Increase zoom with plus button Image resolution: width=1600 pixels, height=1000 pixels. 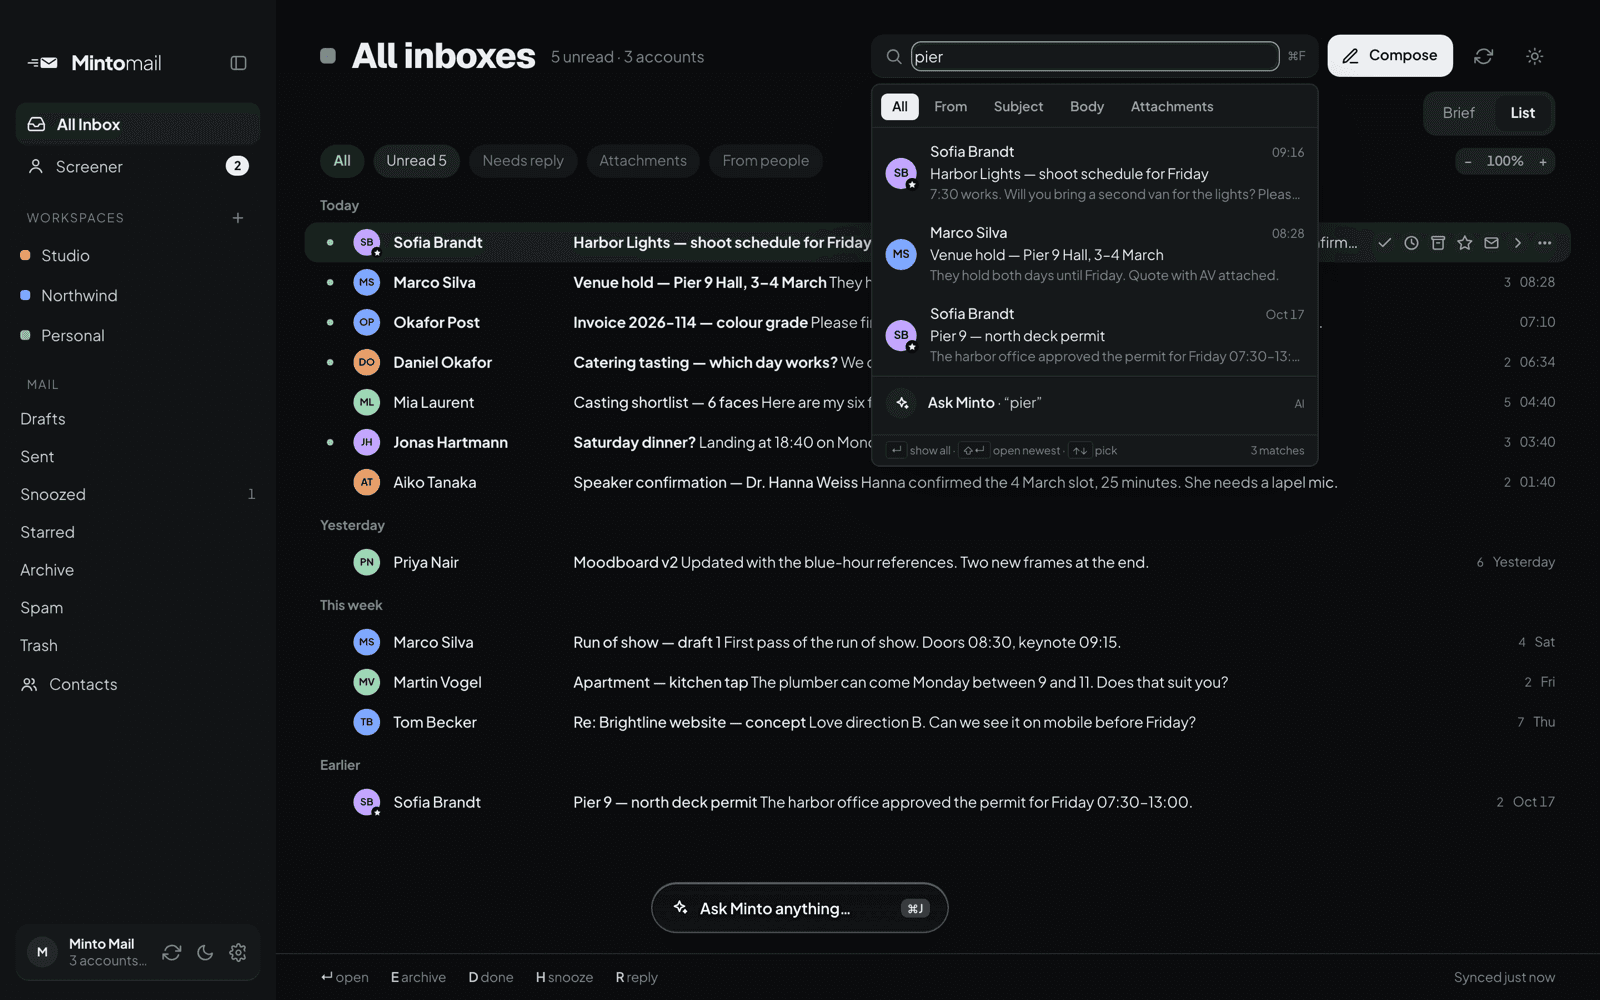tap(1543, 162)
